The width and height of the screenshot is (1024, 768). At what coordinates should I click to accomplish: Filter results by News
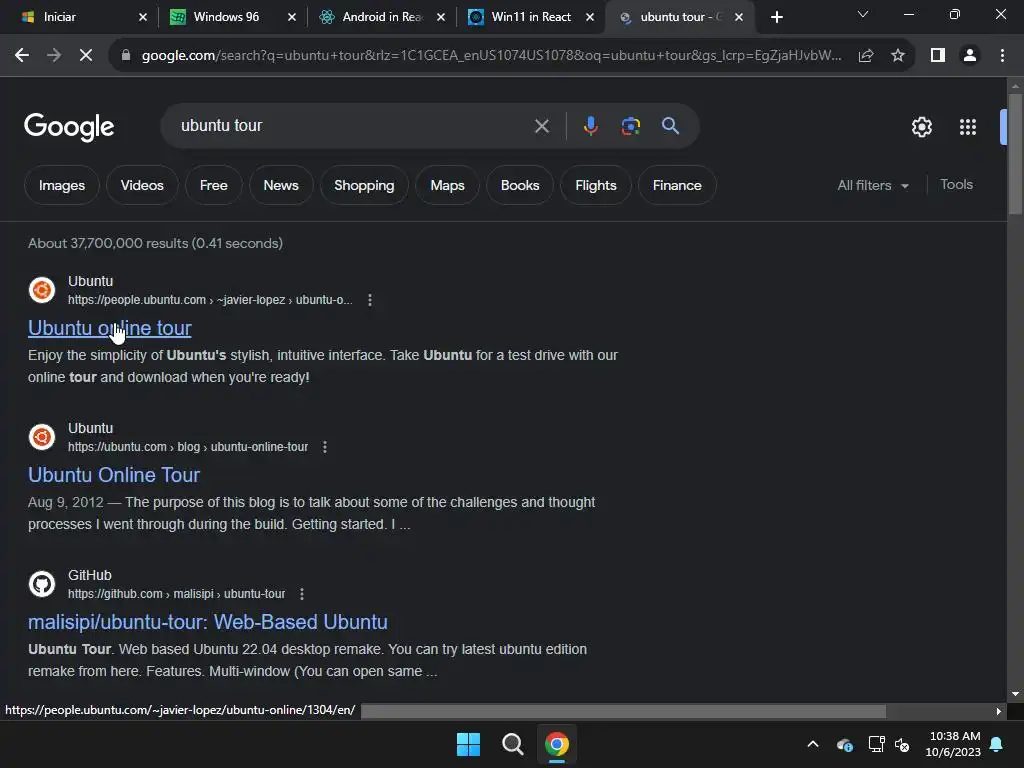pos(281,185)
